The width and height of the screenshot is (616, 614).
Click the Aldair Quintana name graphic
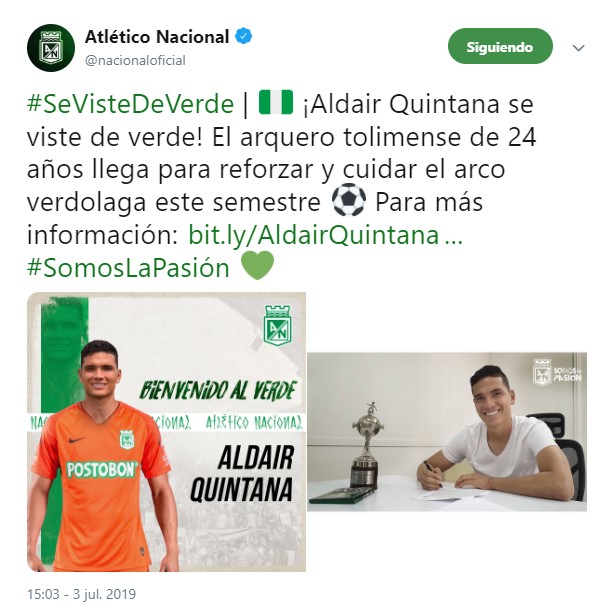pos(242,474)
